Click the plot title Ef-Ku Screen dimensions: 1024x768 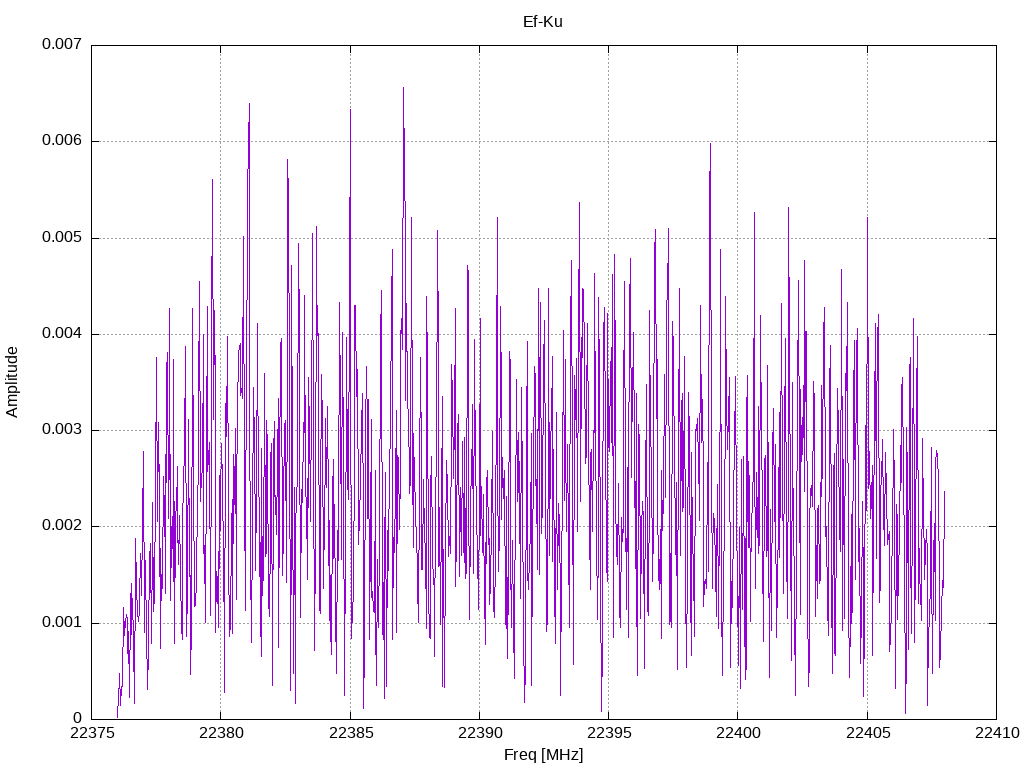pyautogui.click(x=543, y=22)
